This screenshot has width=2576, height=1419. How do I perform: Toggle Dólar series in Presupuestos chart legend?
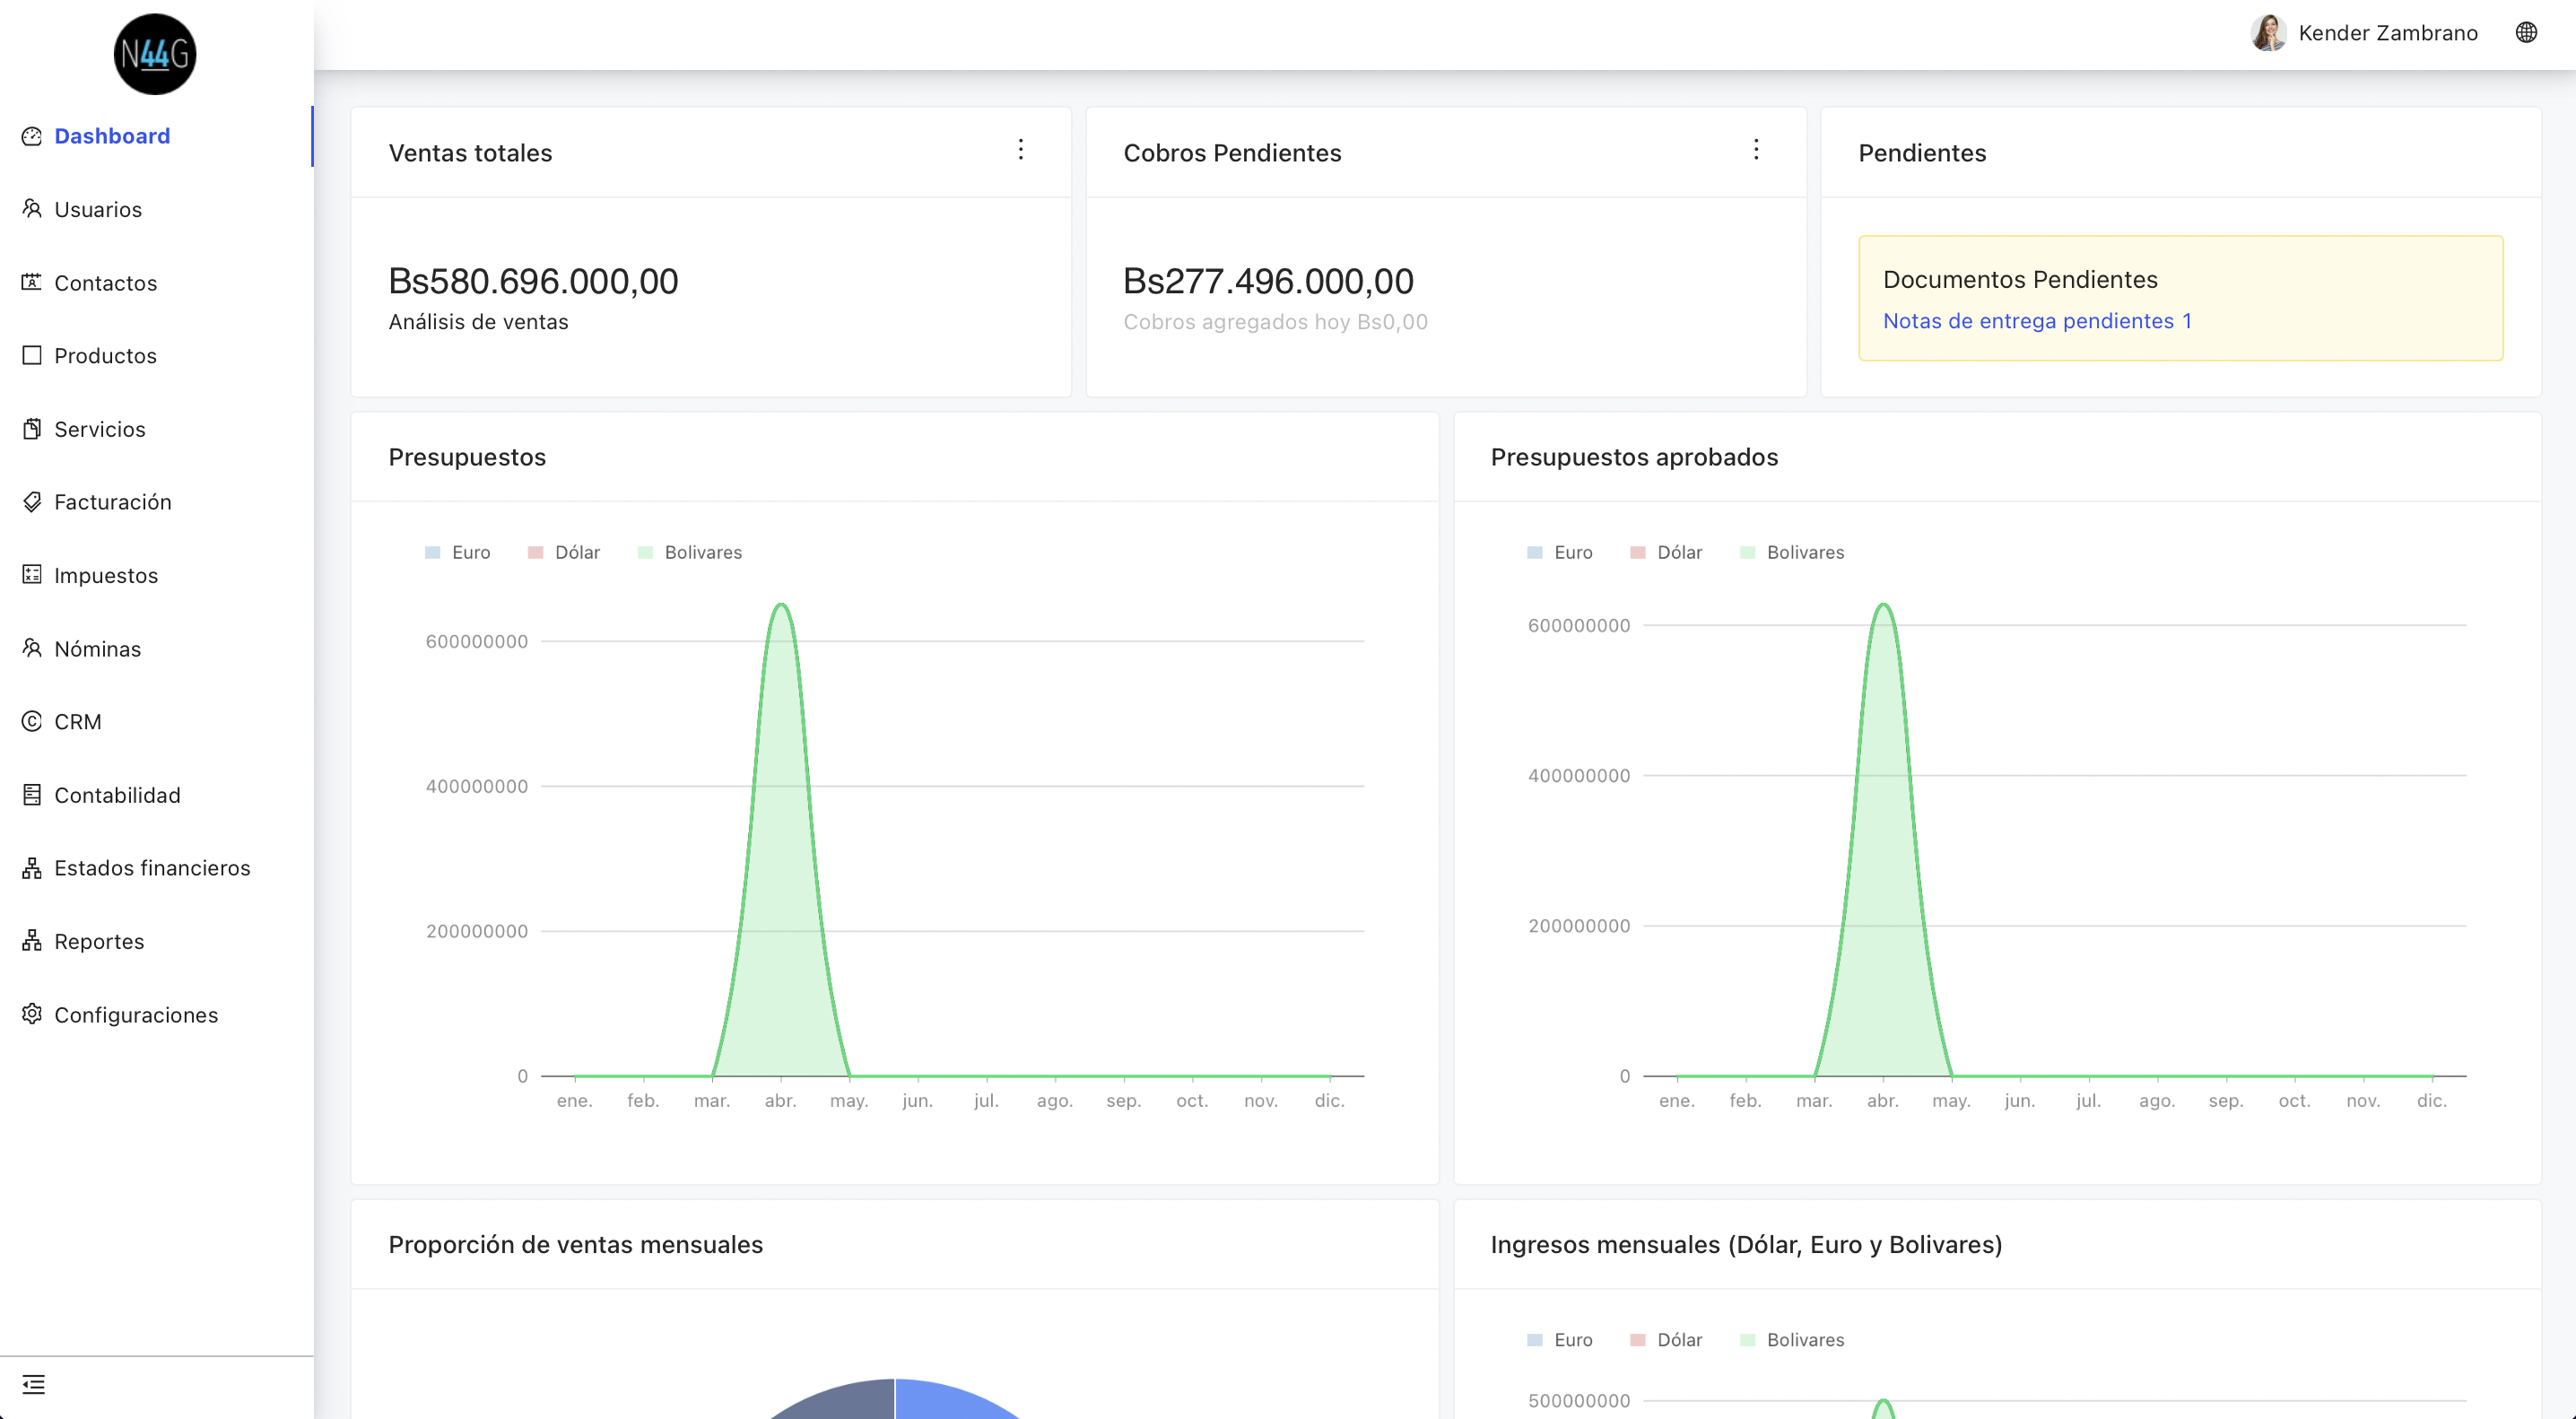[564, 553]
